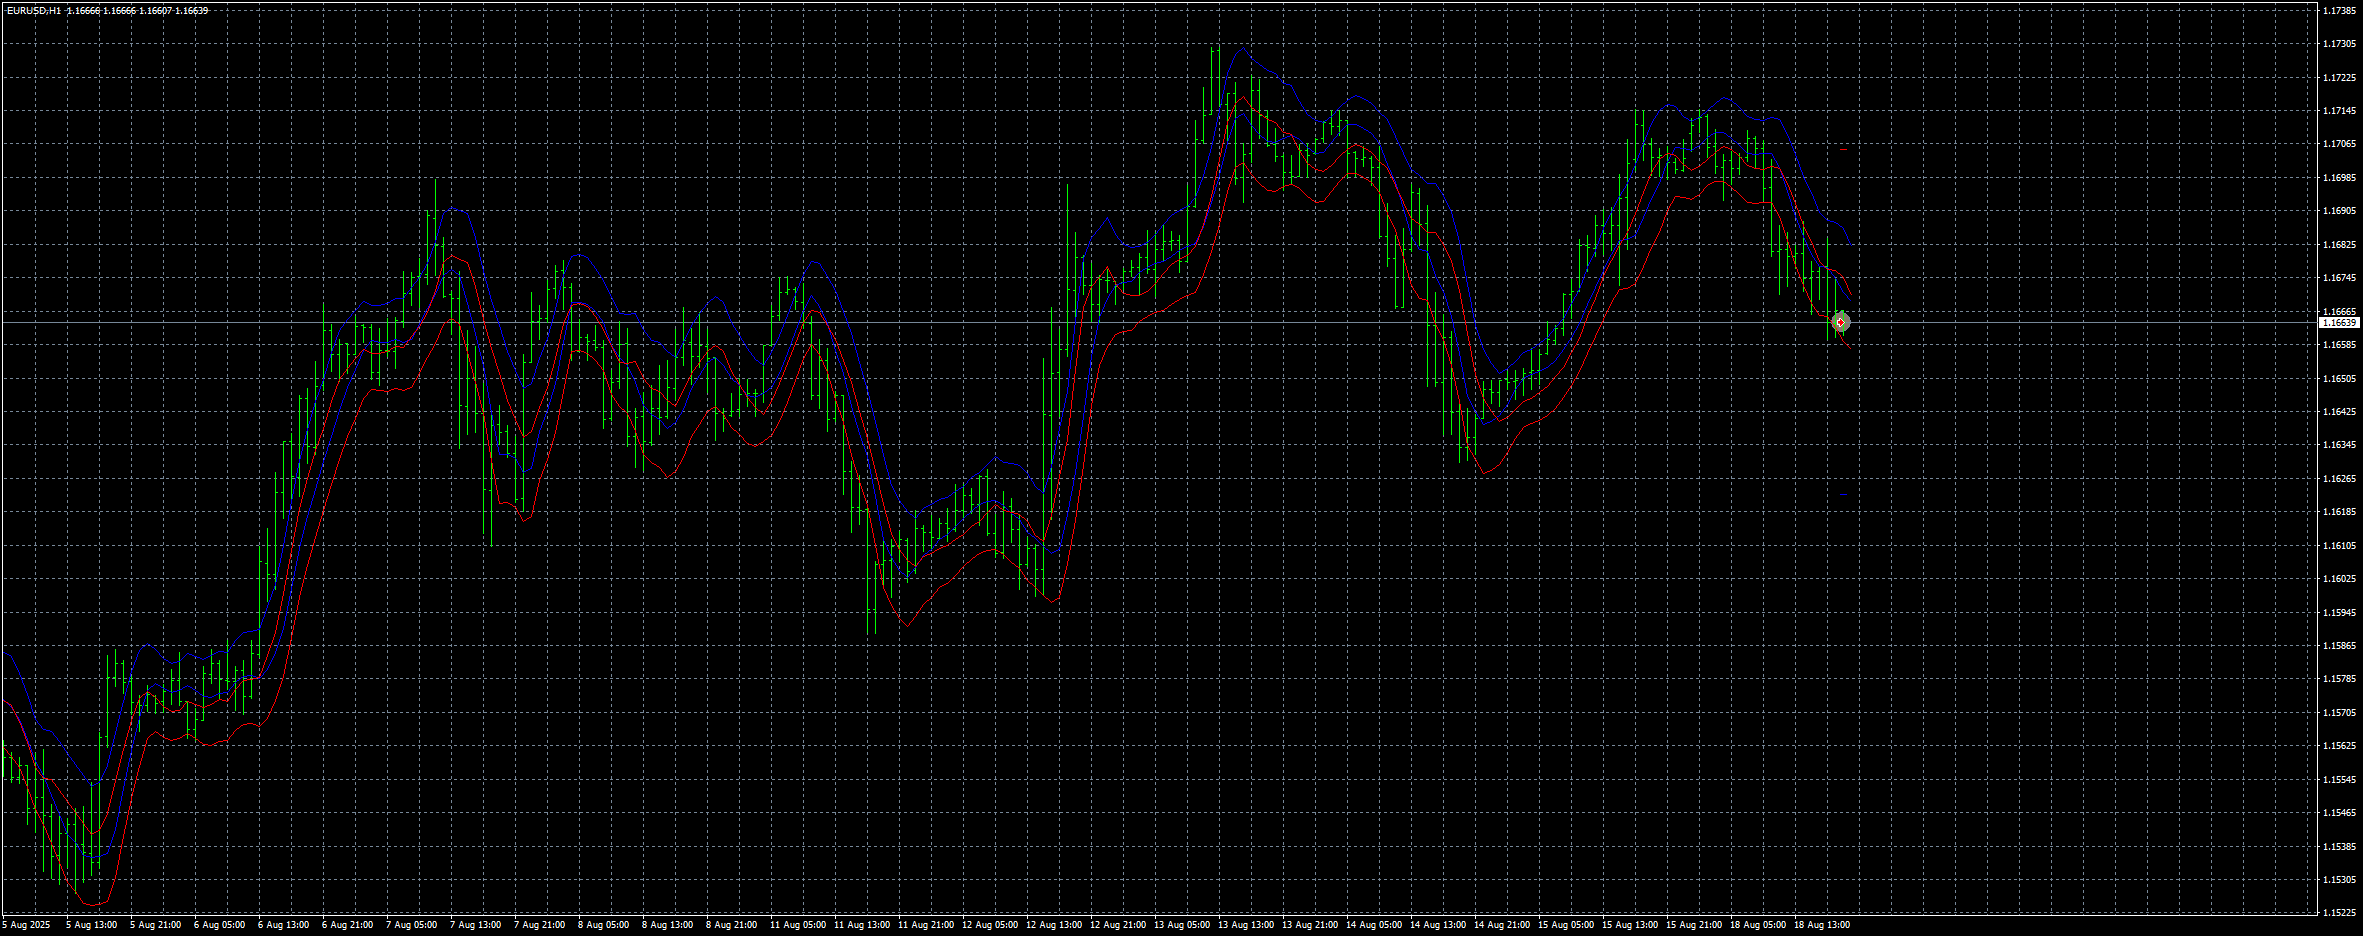Select the current price tag 1.16639
Screen dimensions: 2363x936
coord(2340,323)
